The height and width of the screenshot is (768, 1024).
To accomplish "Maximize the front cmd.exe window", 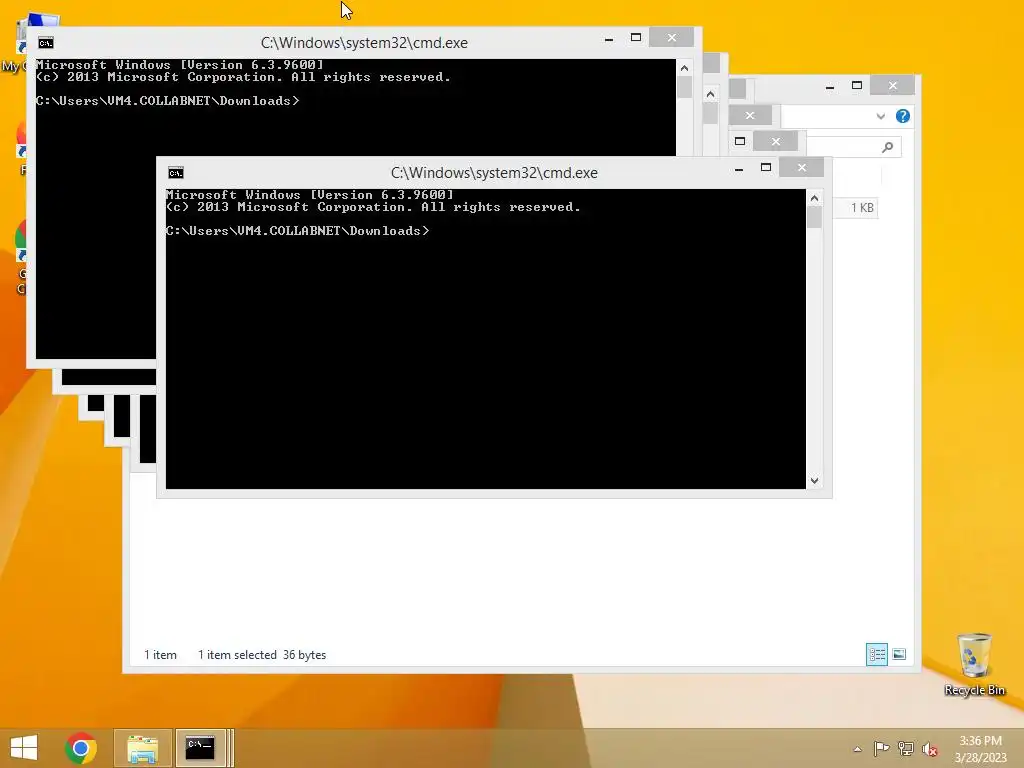I will [765, 168].
